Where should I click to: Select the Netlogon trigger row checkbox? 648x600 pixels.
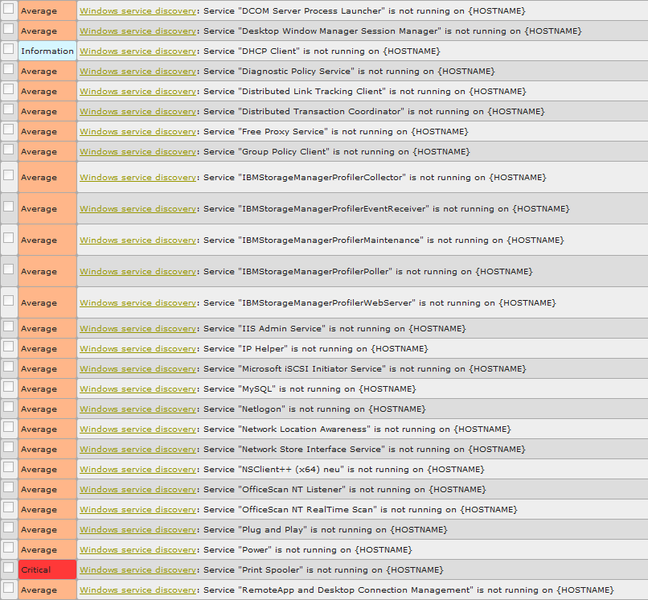coord(9,407)
